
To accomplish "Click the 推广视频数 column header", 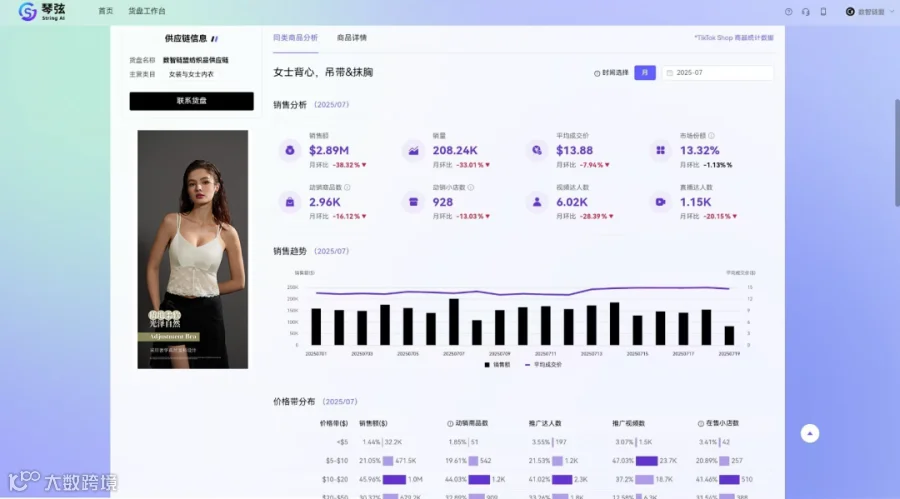I will click(629, 423).
